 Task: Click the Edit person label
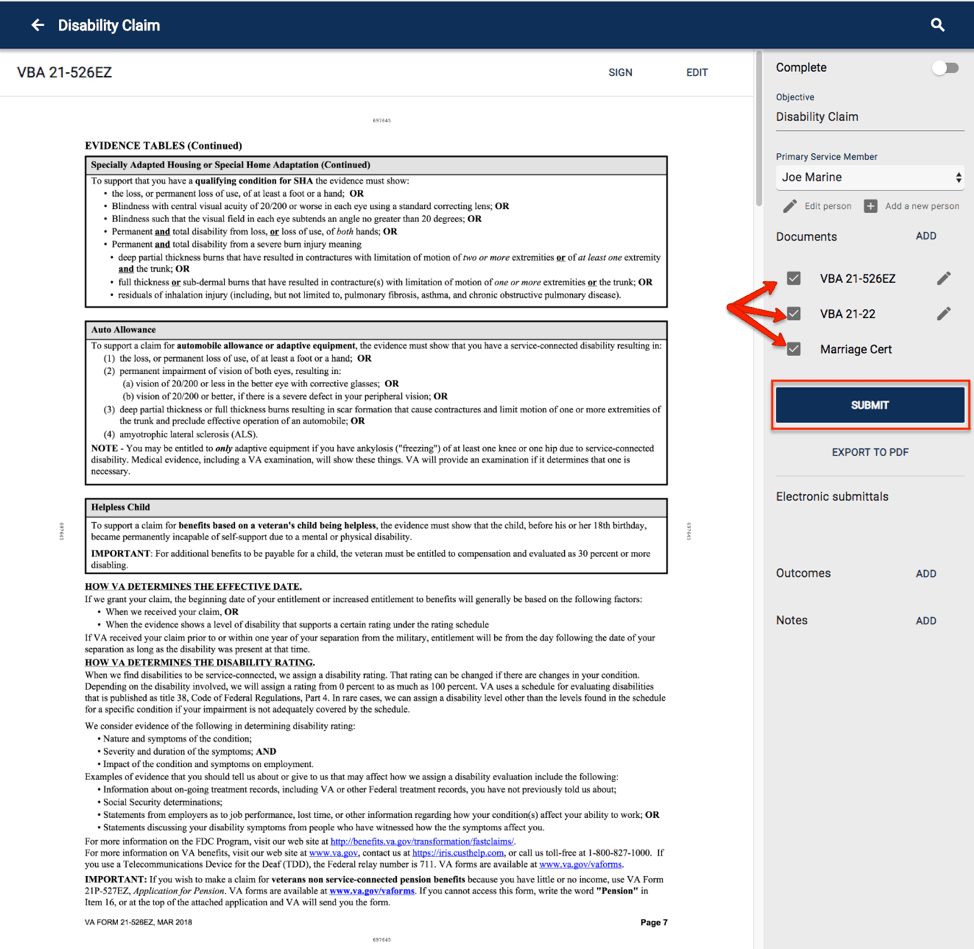coord(827,206)
